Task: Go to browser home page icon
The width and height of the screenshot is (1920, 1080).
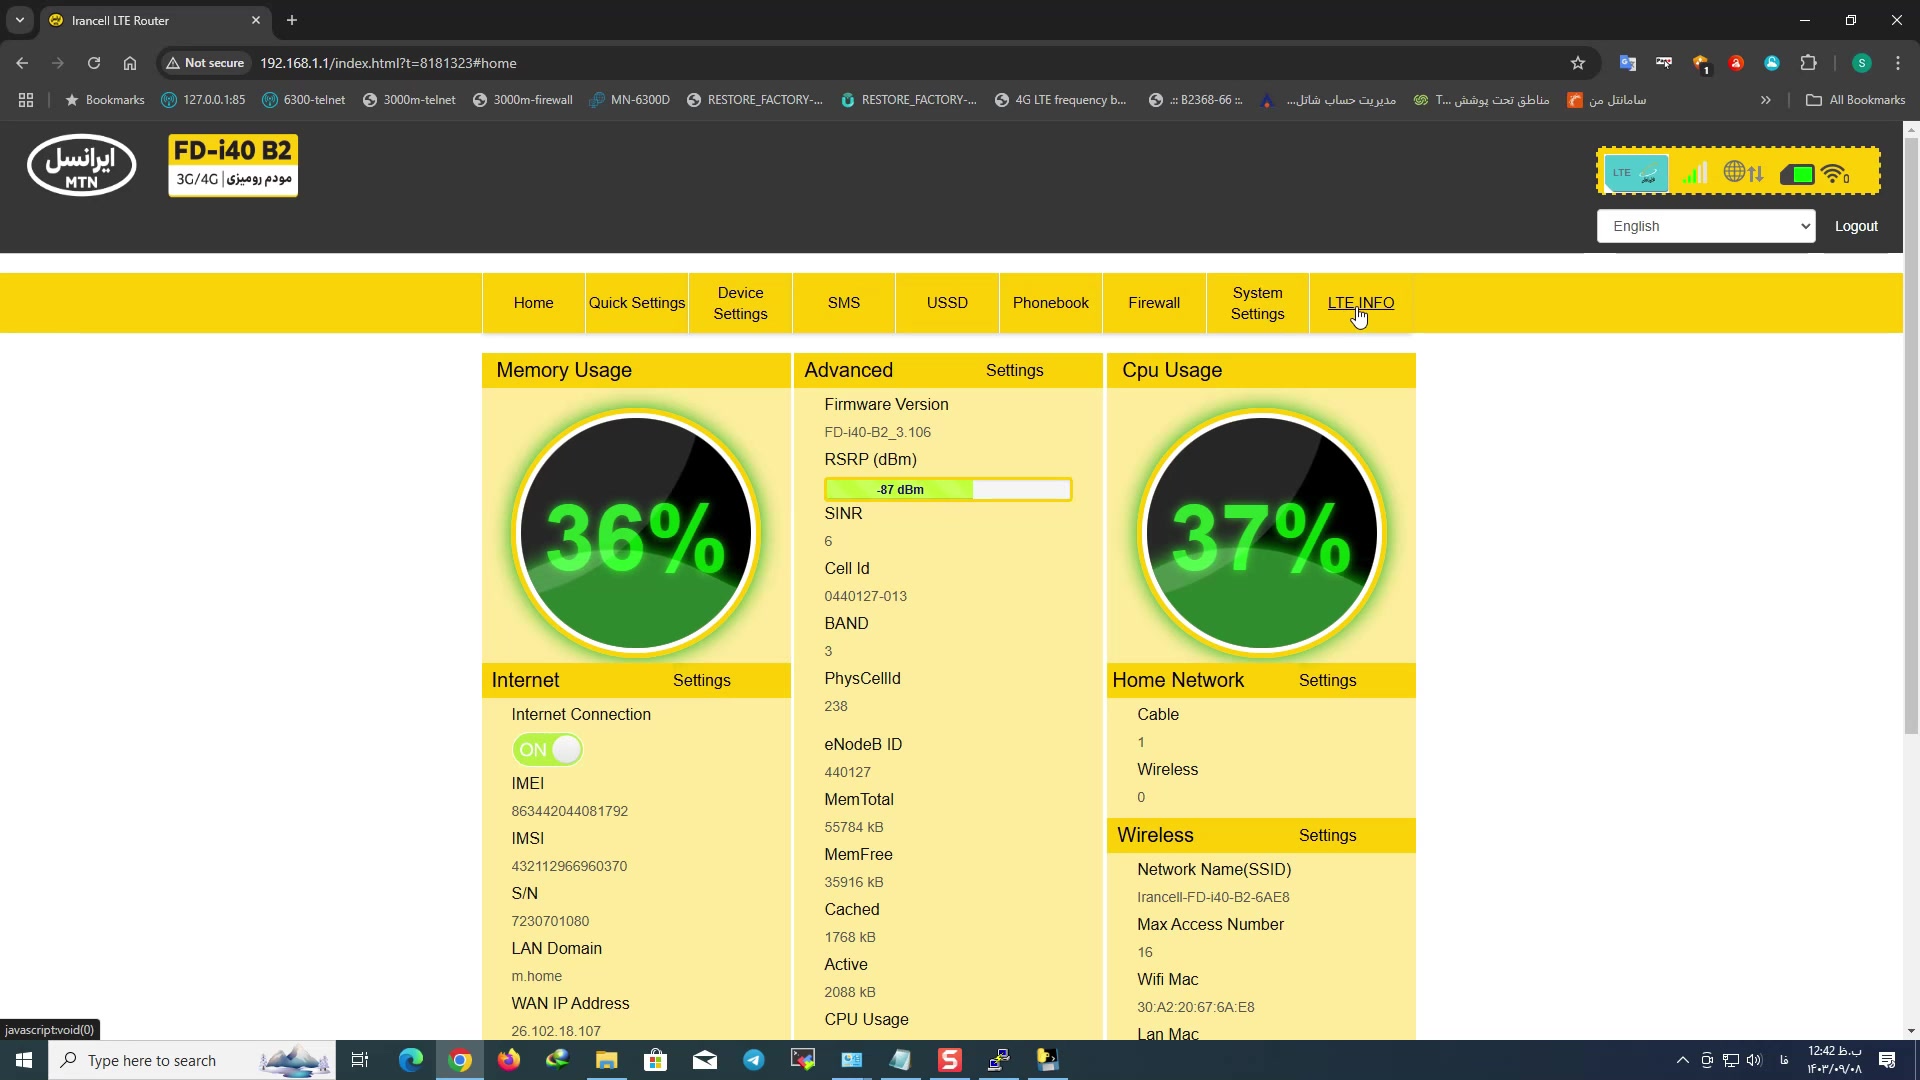Action: [130, 63]
